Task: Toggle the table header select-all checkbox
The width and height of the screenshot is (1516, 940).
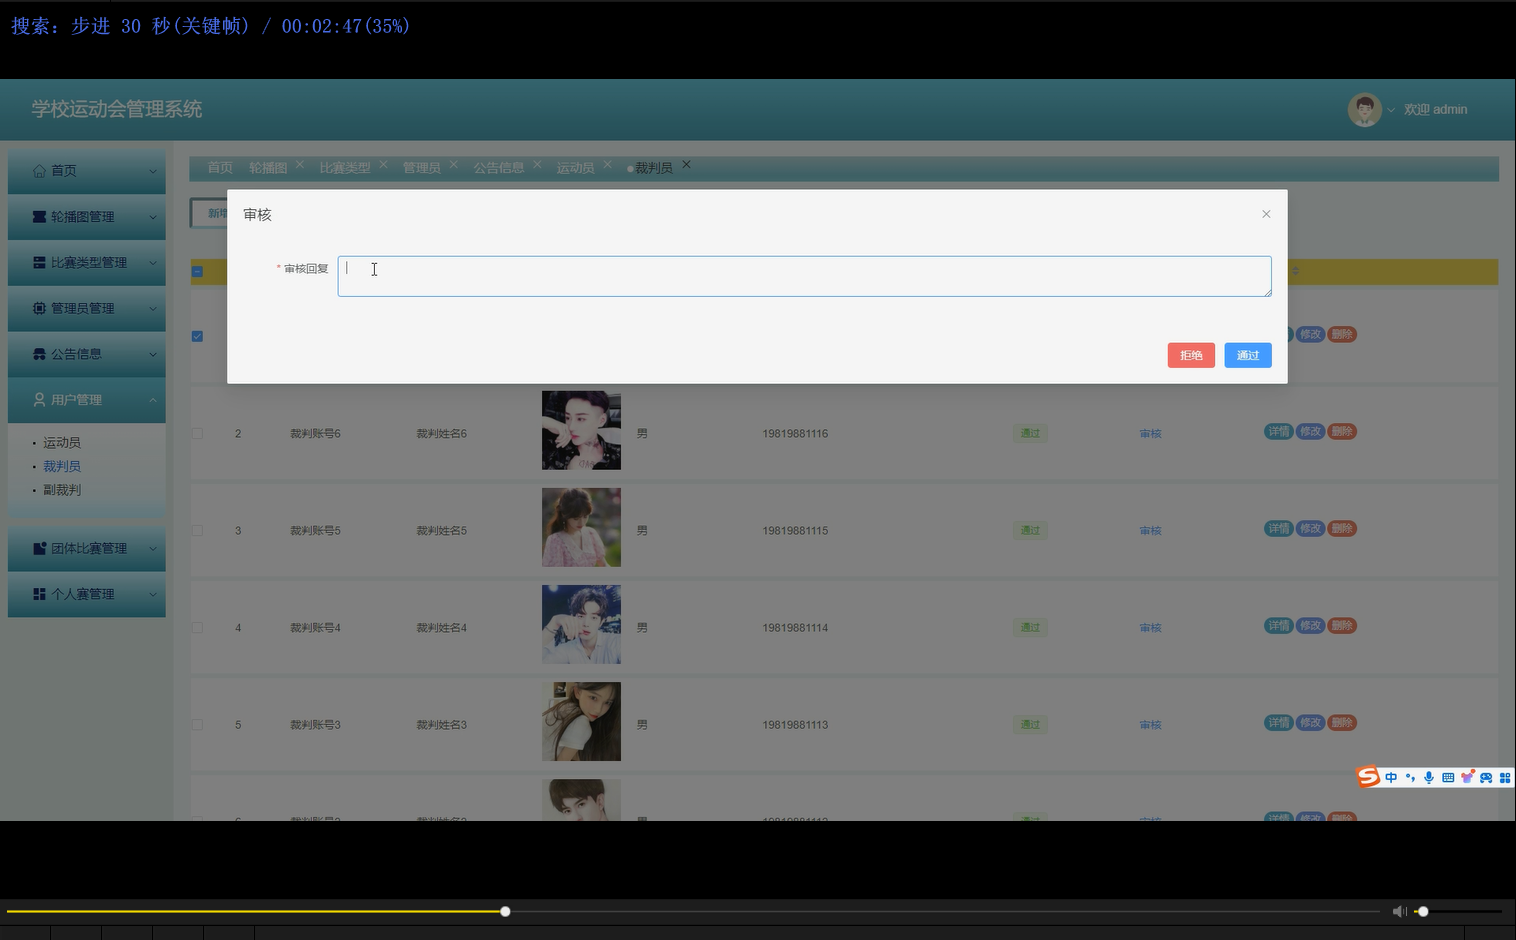Action: pos(197,271)
